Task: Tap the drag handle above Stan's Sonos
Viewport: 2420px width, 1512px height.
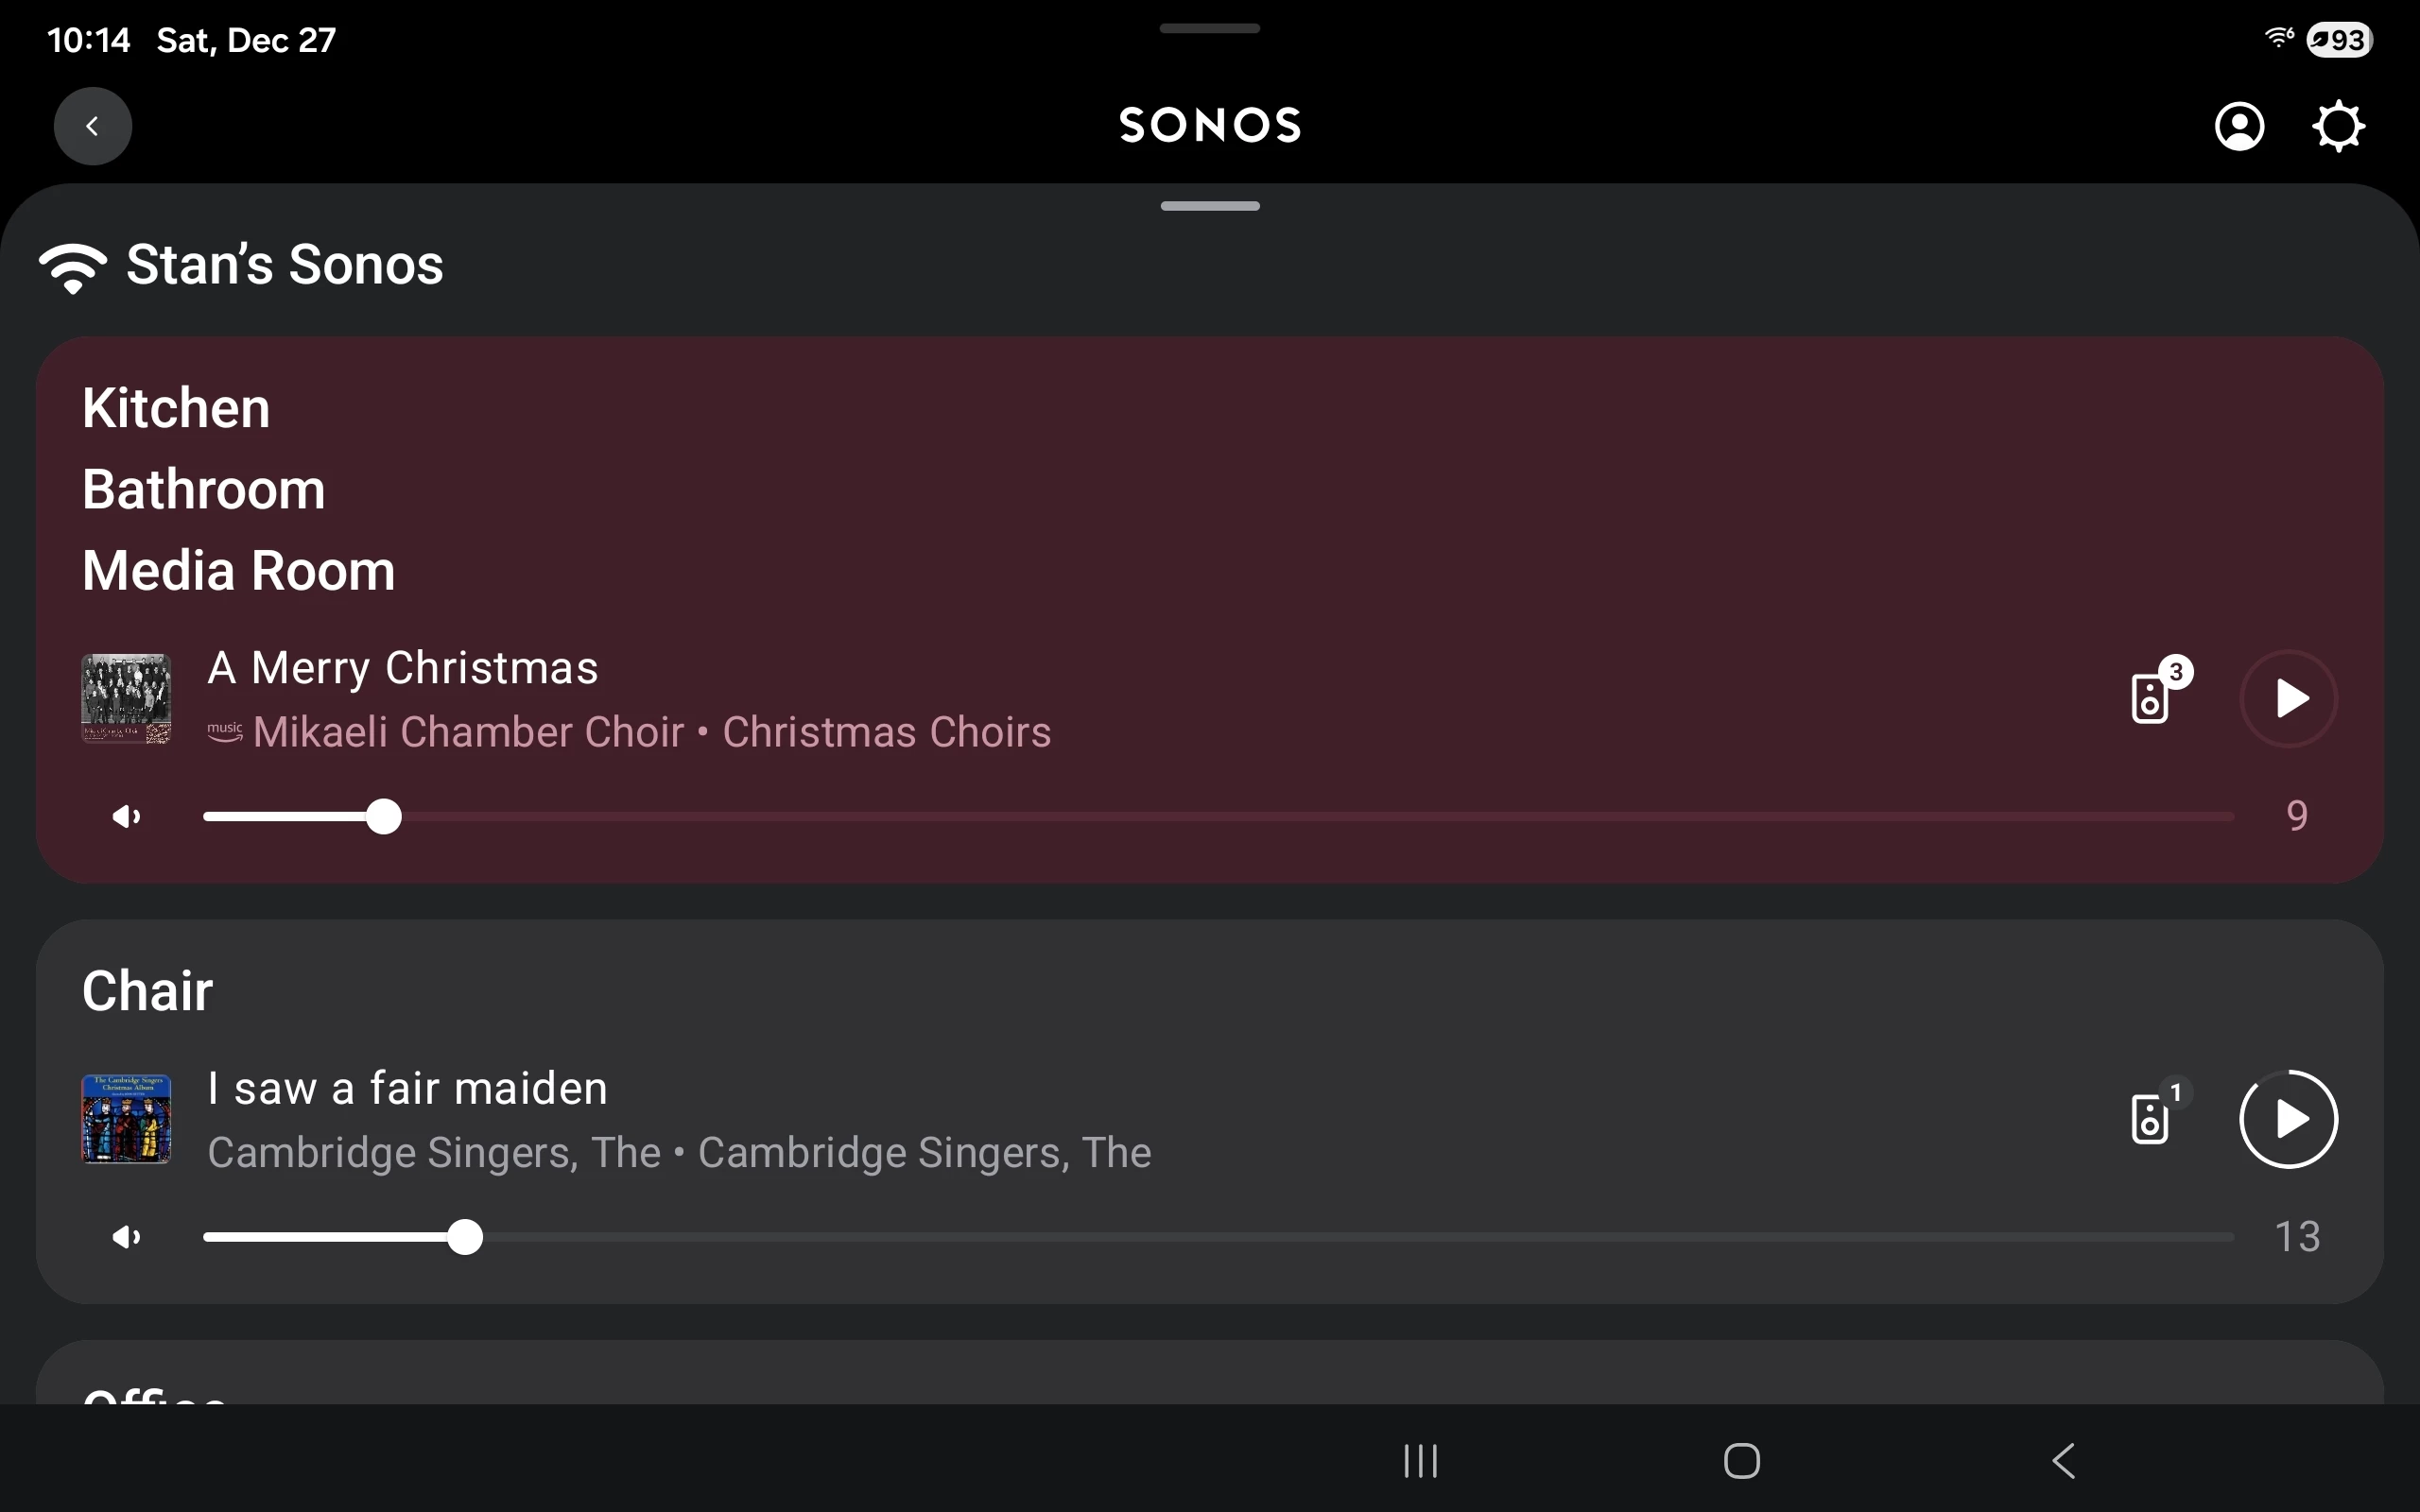Action: (x=1210, y=206)
